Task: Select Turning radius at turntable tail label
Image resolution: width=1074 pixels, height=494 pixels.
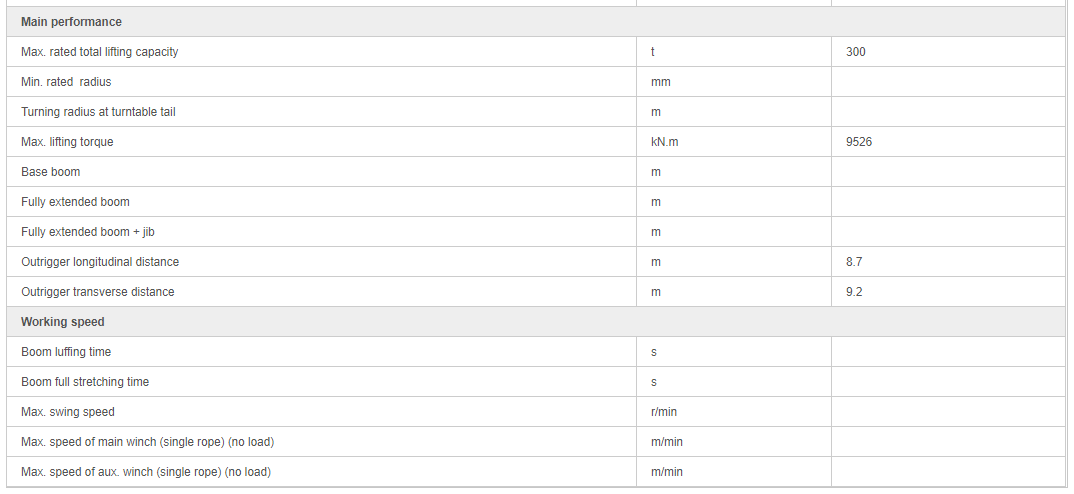Action: coord(98,112)
